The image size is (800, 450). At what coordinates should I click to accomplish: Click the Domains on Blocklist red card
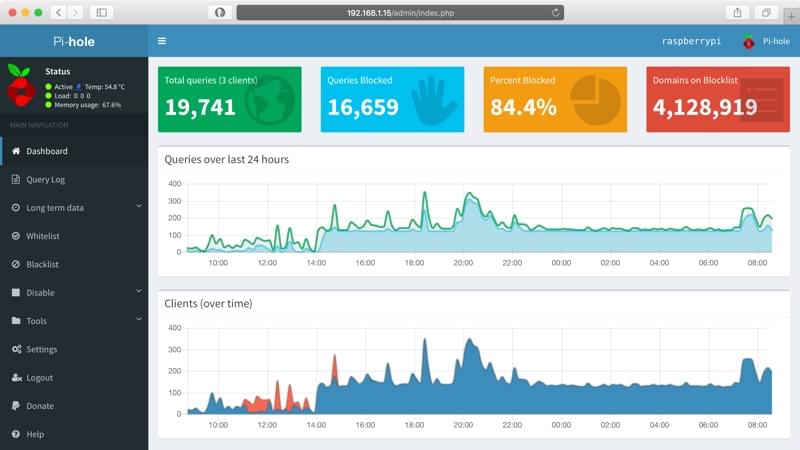coord(718,99)
